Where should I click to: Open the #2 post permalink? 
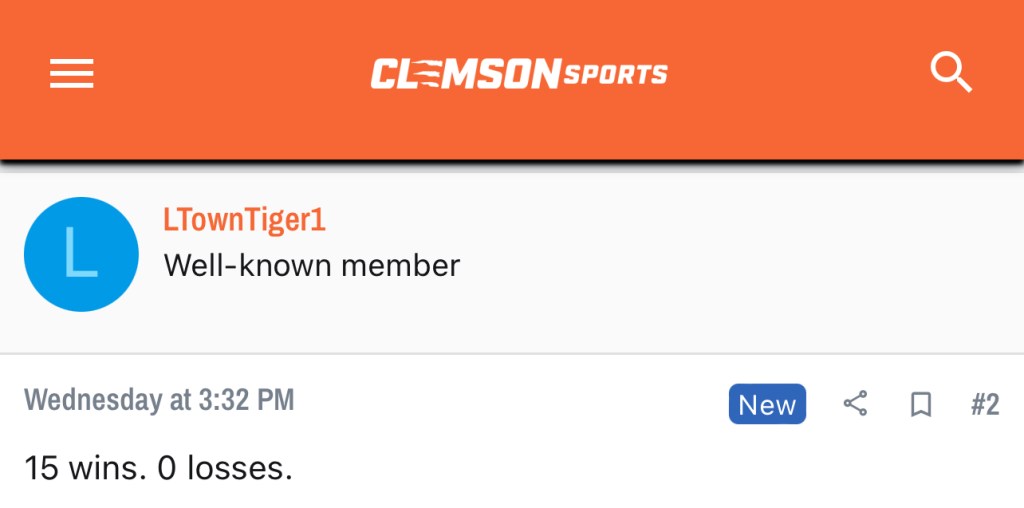(984, 404)
